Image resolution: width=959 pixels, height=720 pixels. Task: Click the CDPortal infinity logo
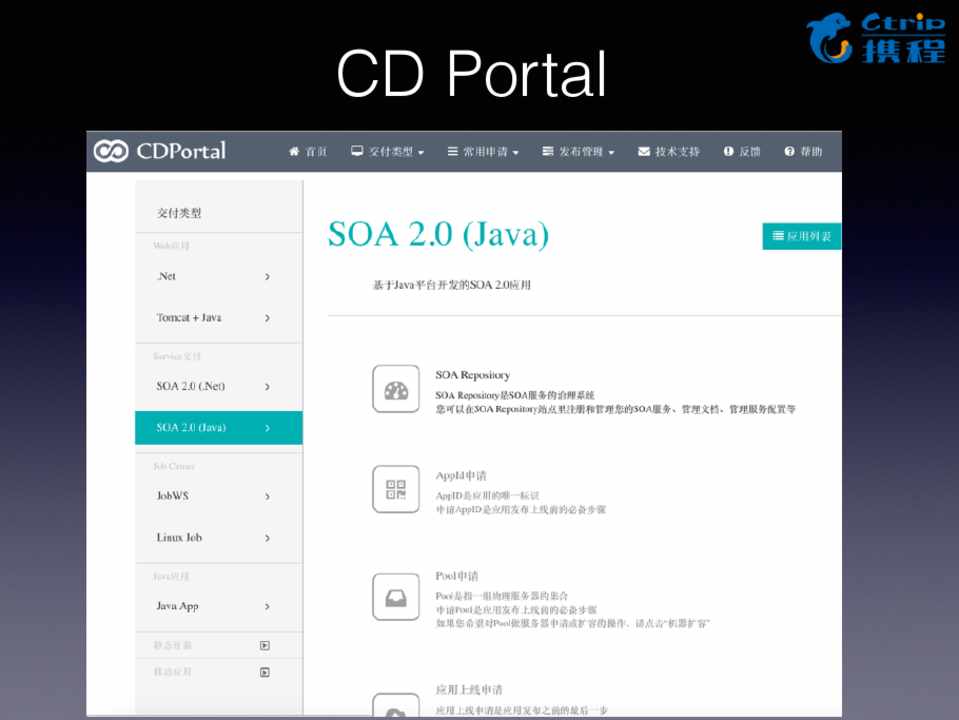tap(111, 151)
